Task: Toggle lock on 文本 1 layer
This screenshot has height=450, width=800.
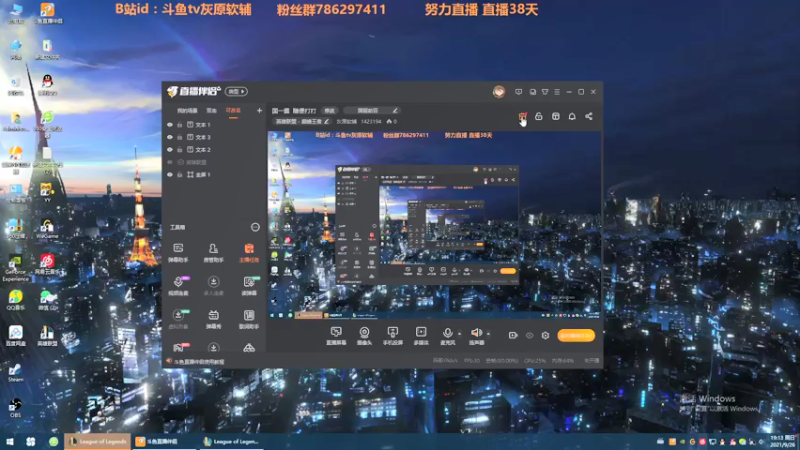Action: pos(180,124)
